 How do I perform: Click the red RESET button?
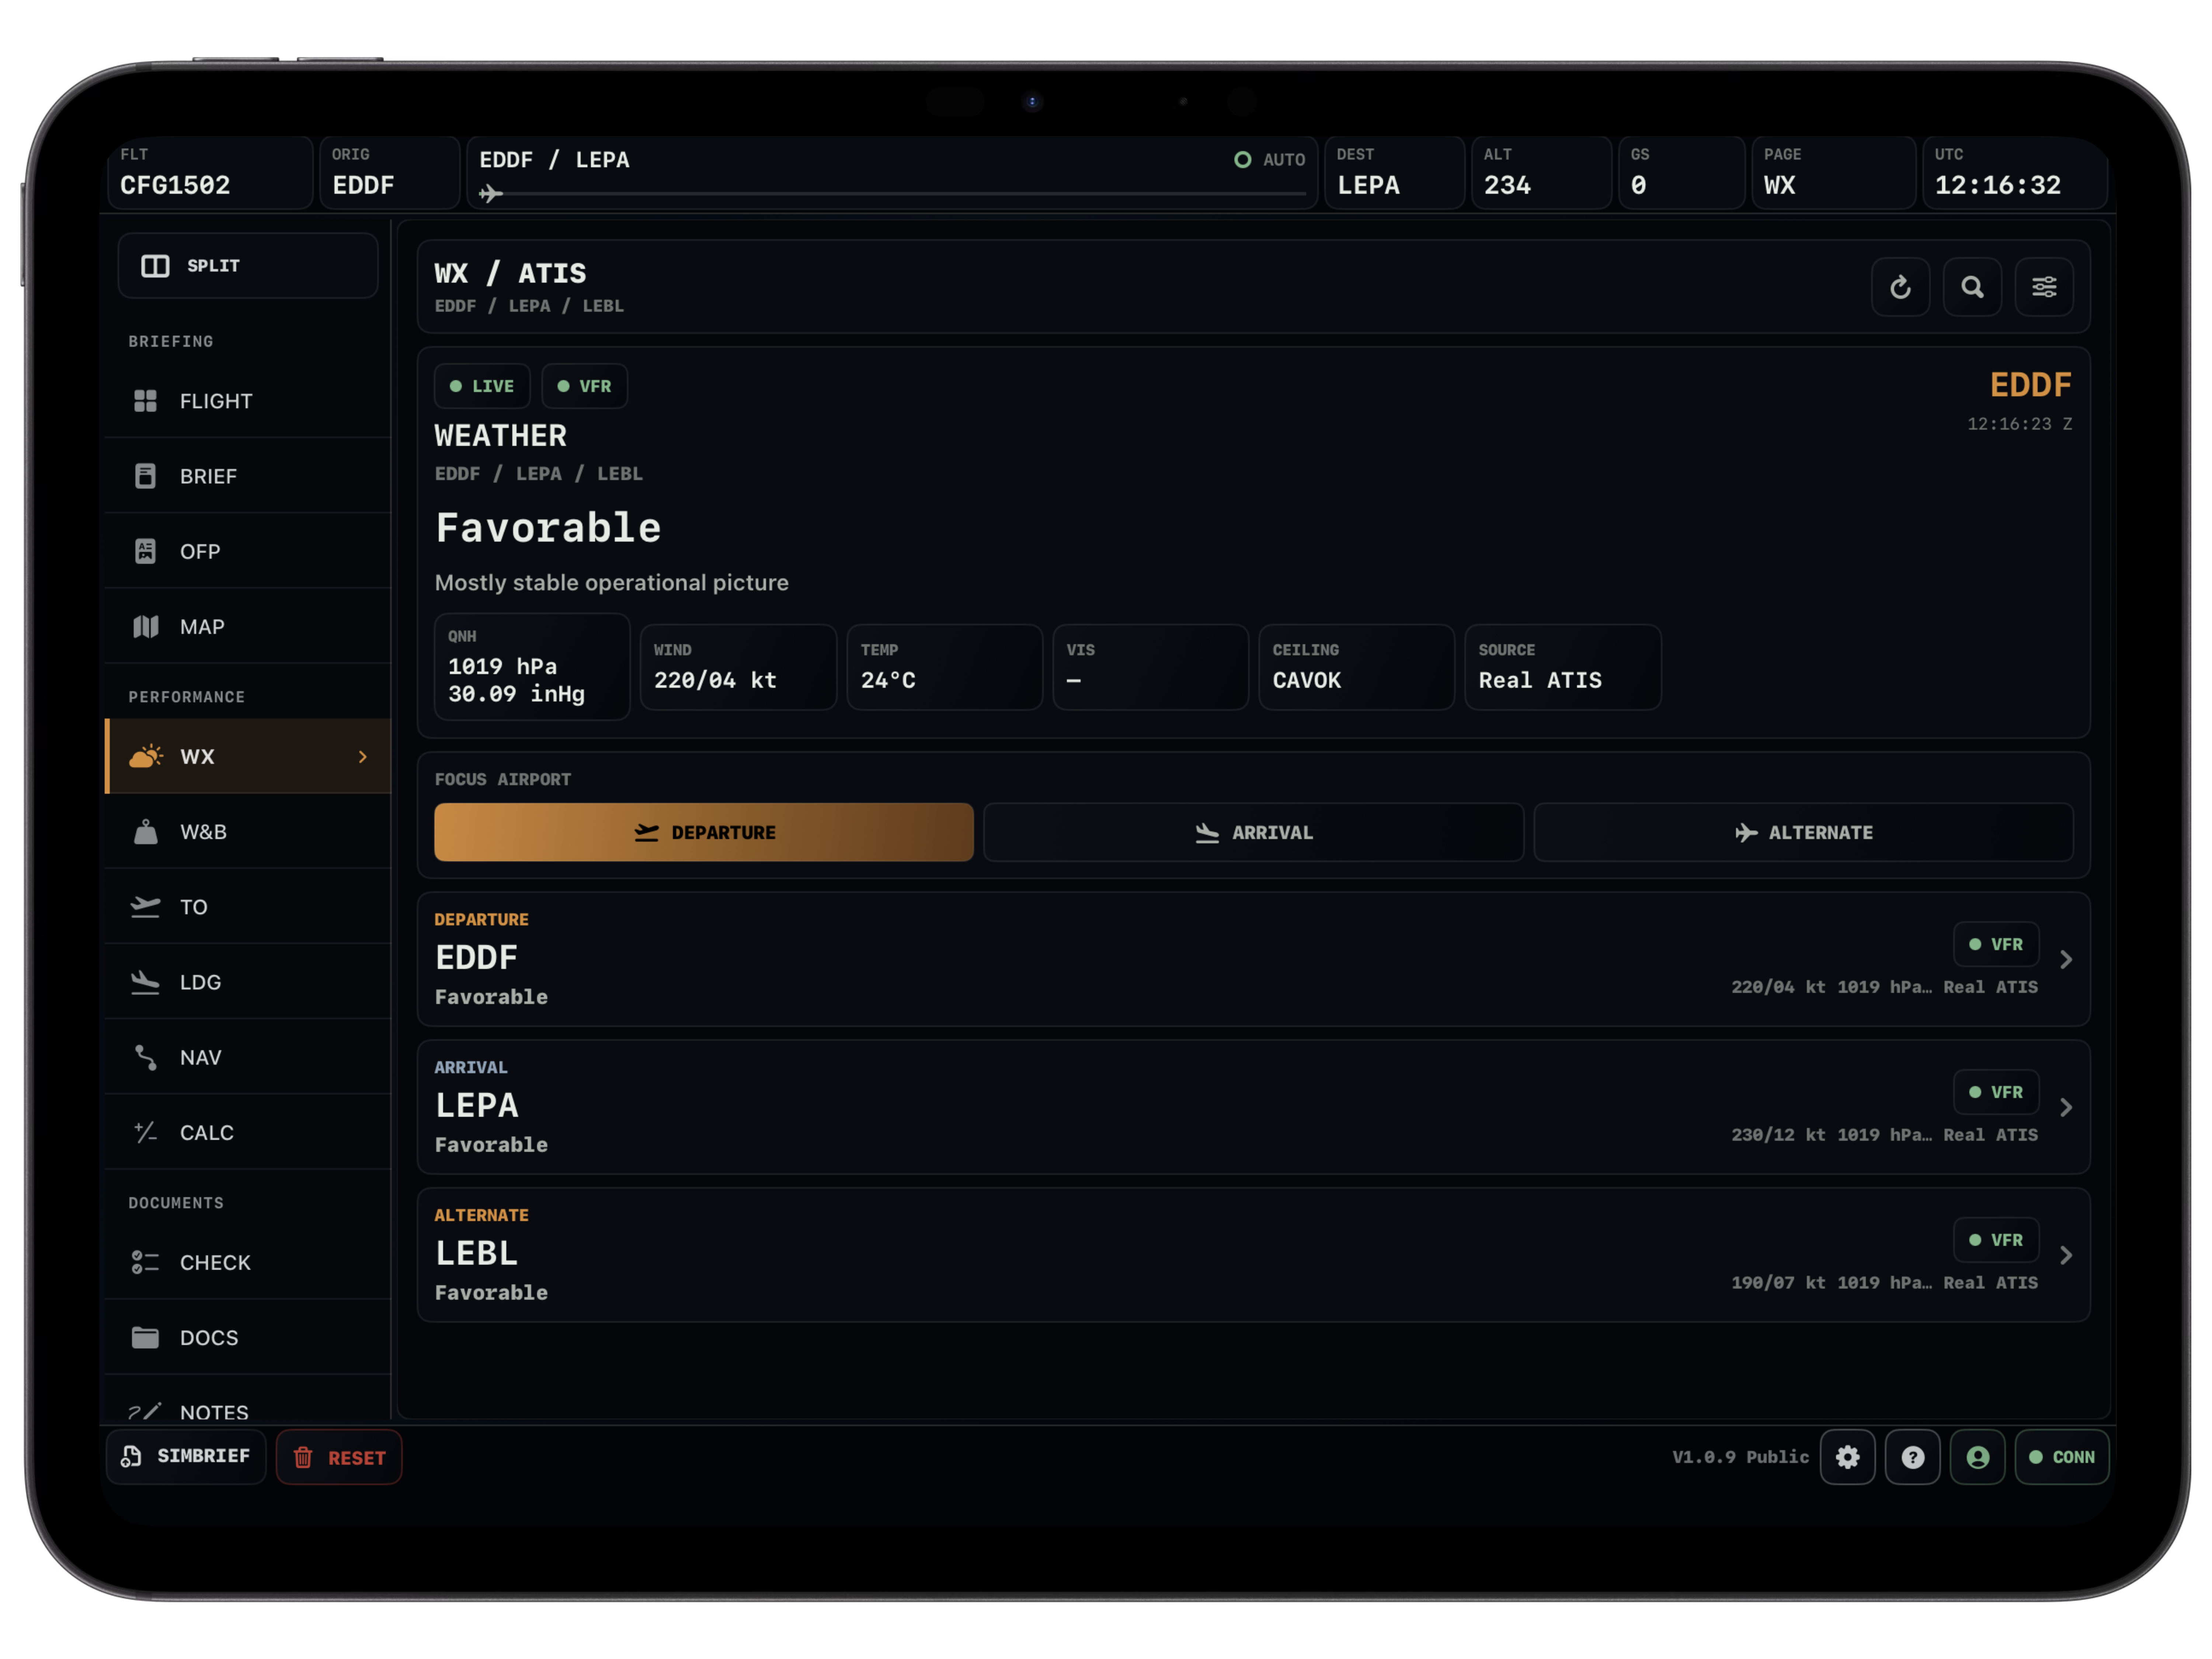[x=339, y=1457]
